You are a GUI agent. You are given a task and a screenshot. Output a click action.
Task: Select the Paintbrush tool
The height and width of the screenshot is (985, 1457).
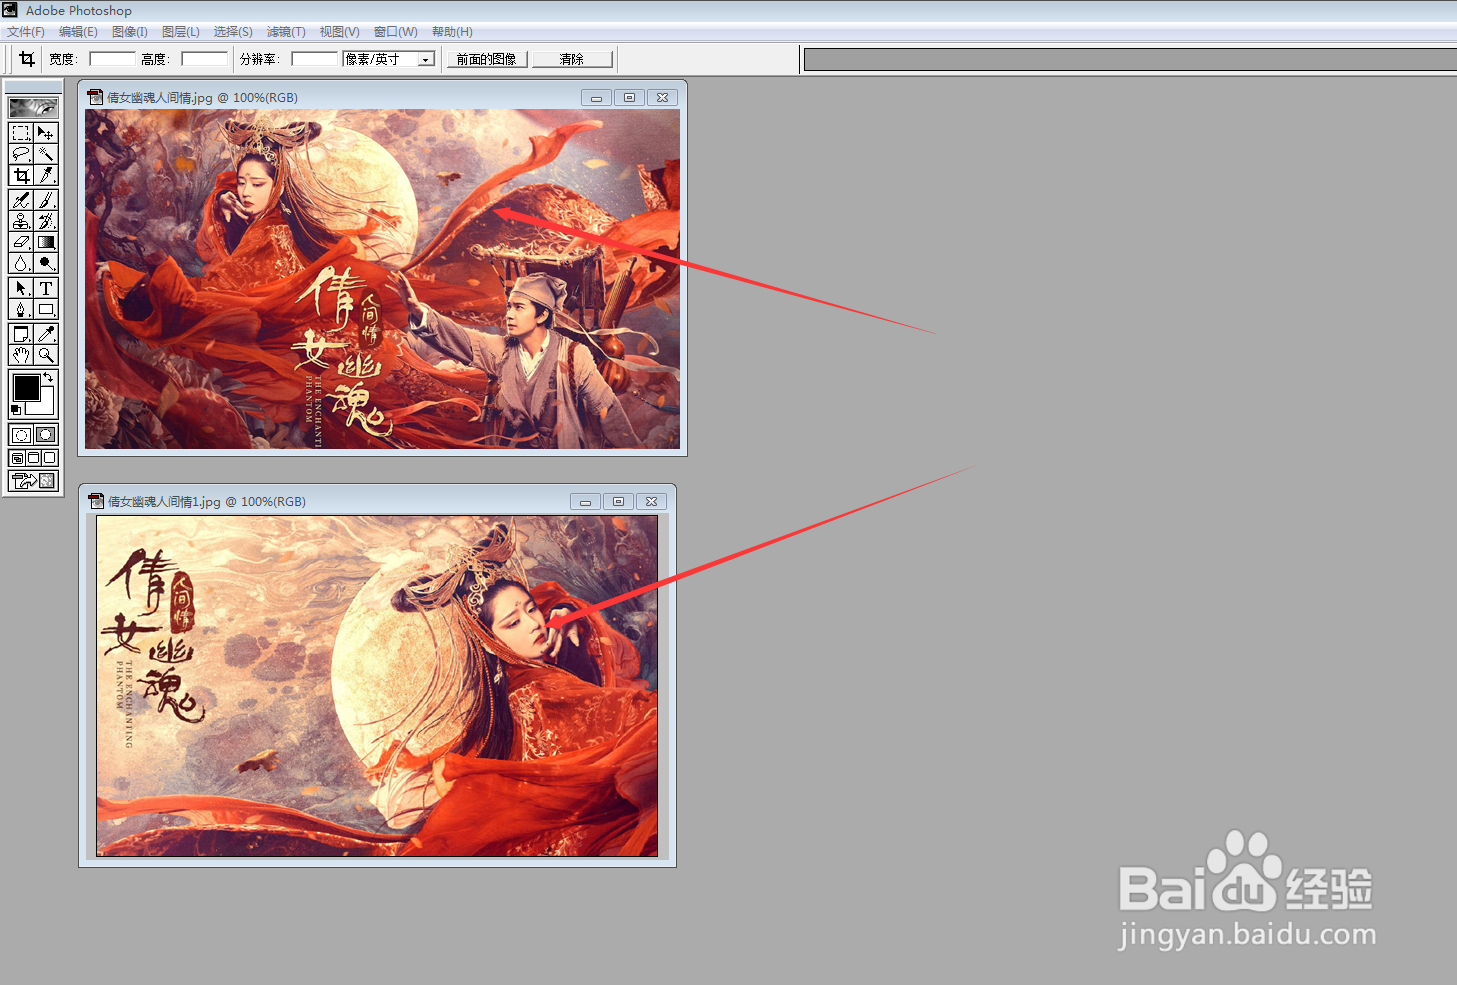(x=46, y=200)
